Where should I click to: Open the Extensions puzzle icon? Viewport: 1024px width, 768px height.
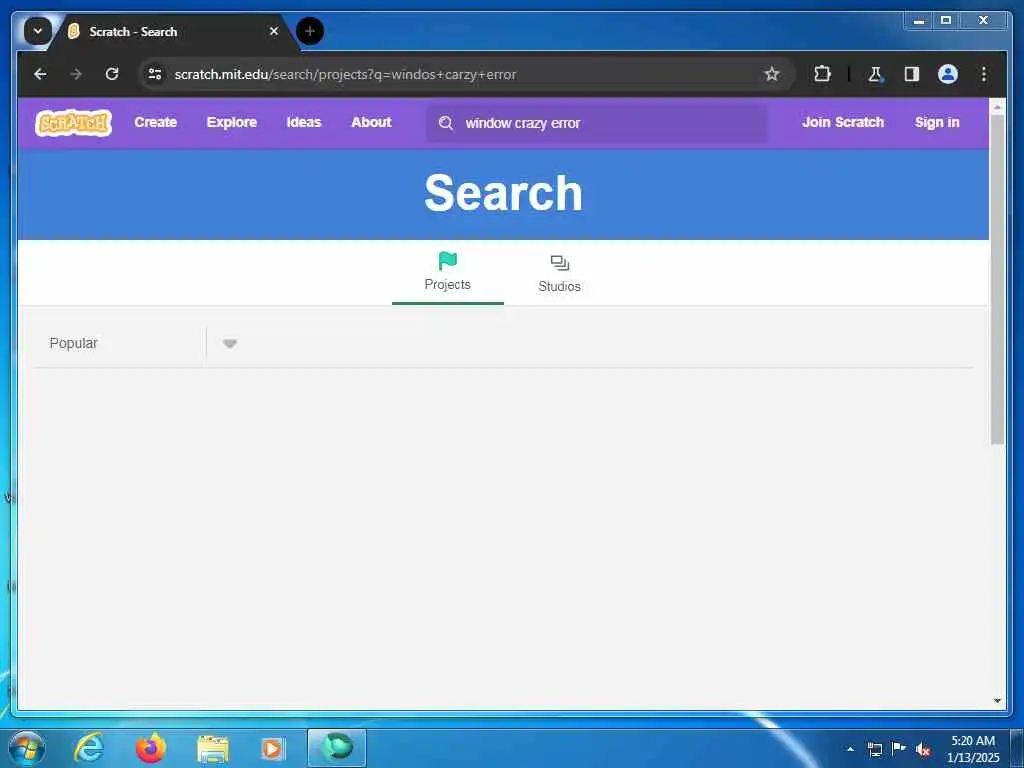click(x=822, y=74)
